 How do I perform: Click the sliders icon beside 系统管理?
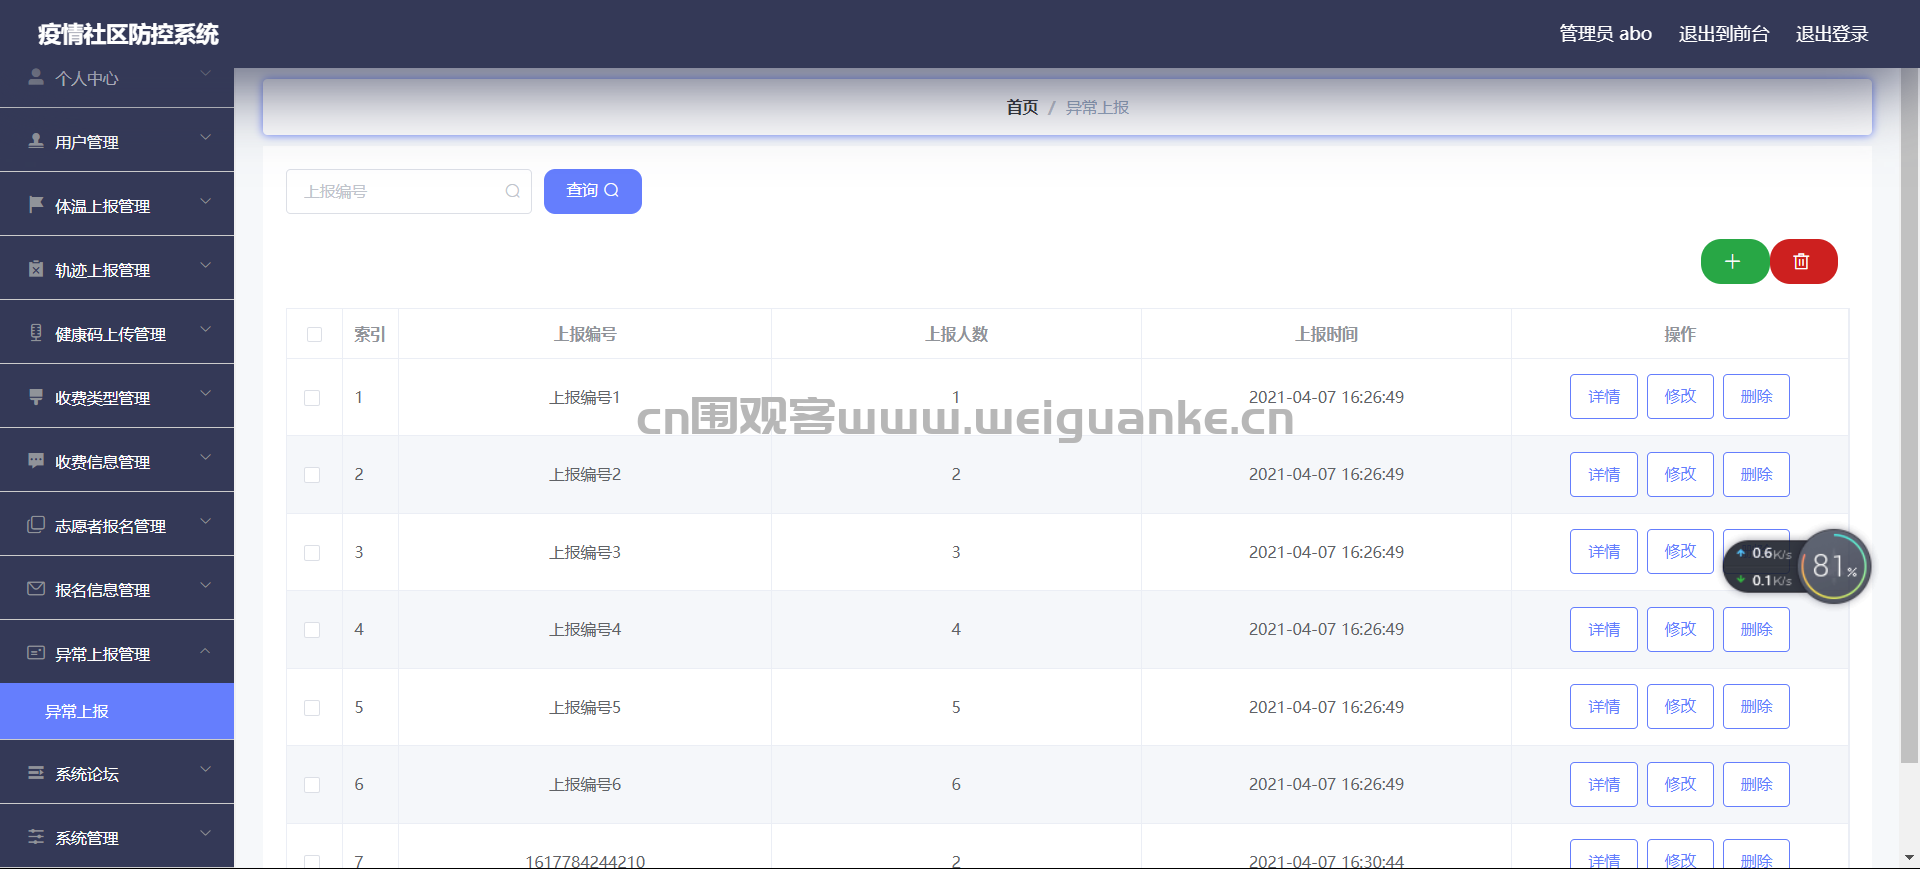tap(36, 837)
